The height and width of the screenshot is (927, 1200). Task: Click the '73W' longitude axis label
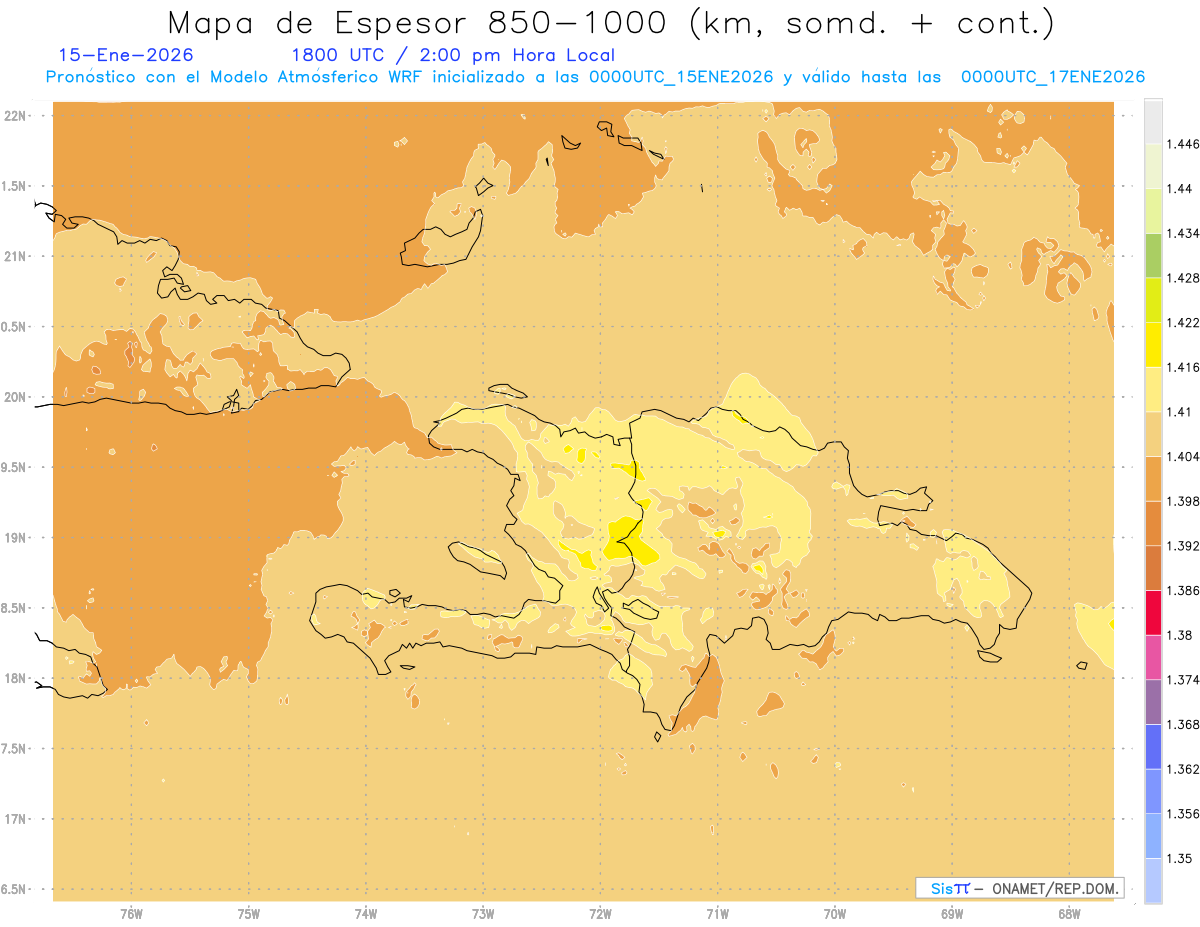(483, 914)
